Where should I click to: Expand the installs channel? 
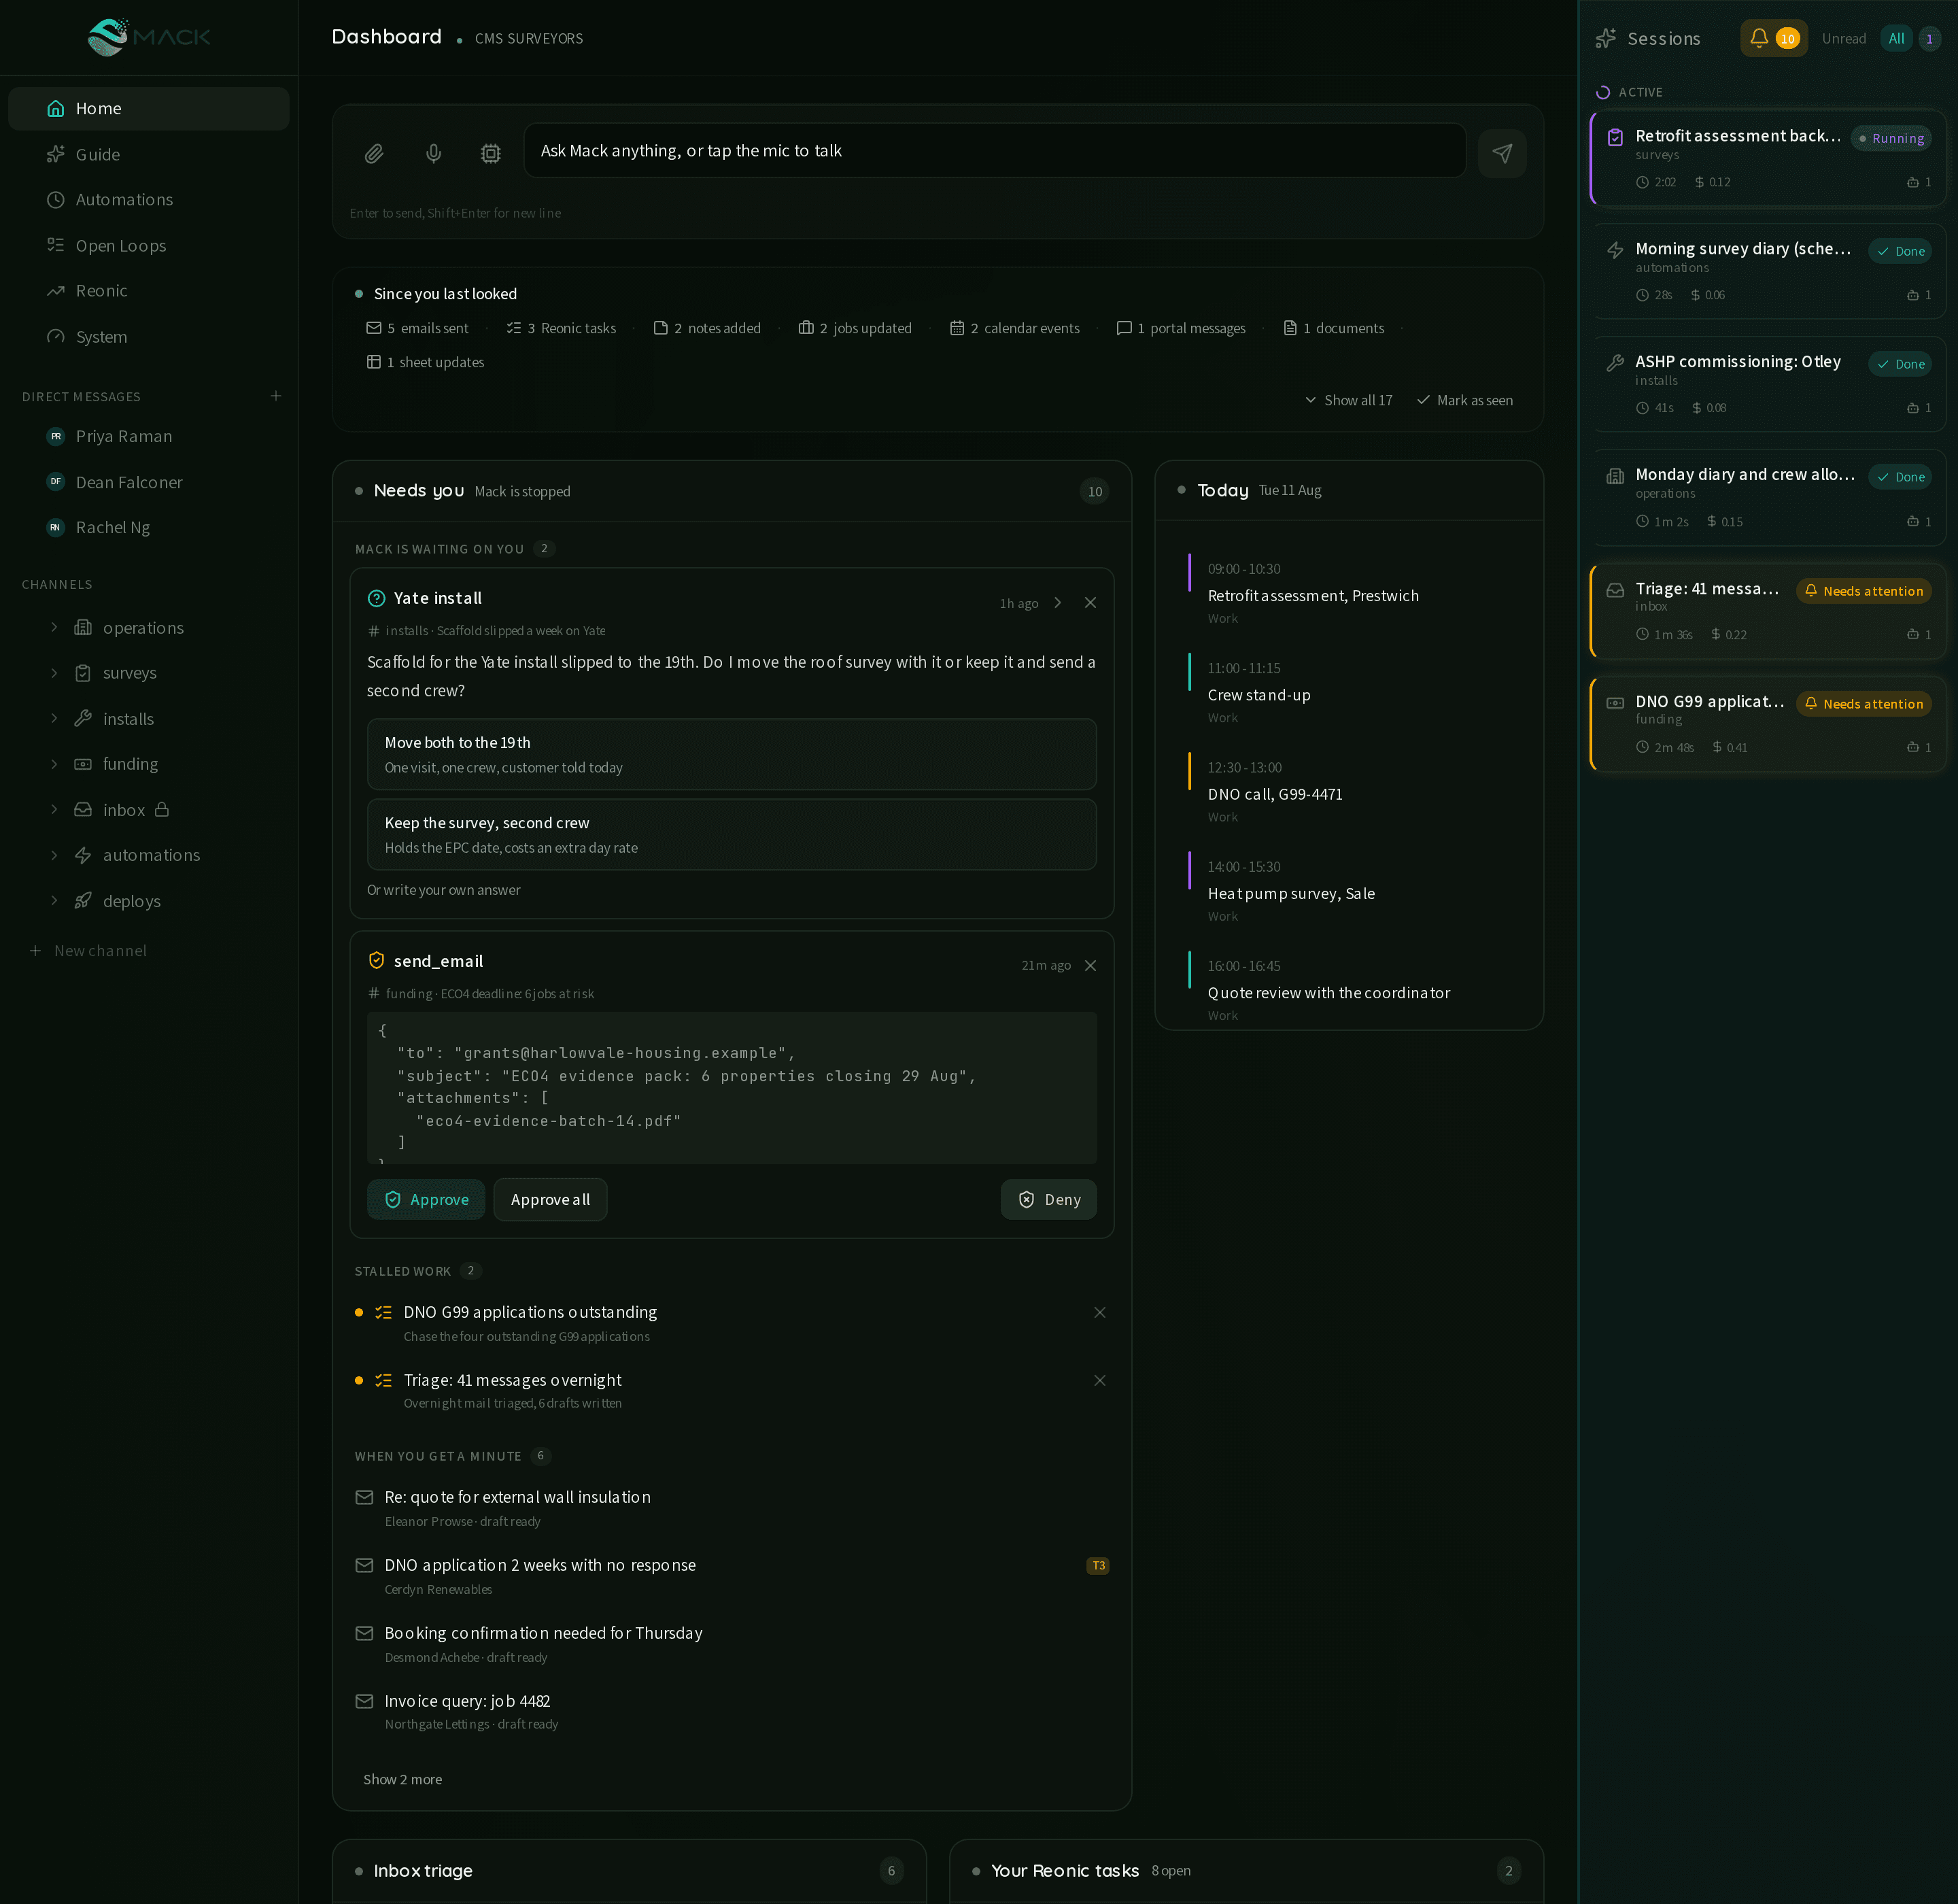[x=54, y=718]
